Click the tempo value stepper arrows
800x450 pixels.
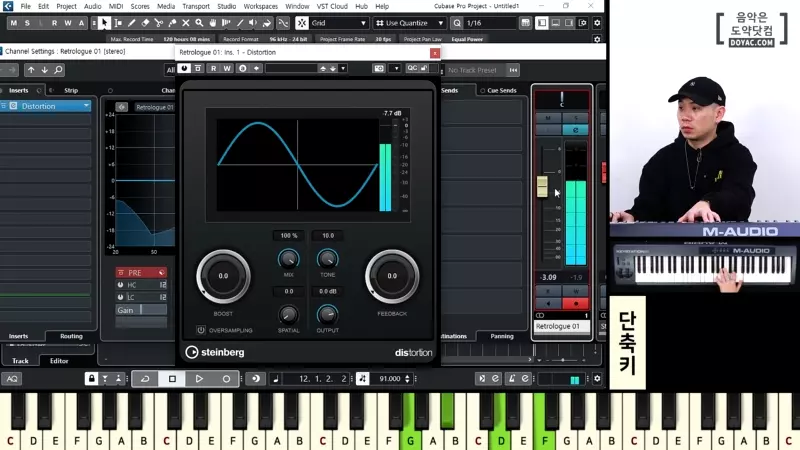[407, 379]
